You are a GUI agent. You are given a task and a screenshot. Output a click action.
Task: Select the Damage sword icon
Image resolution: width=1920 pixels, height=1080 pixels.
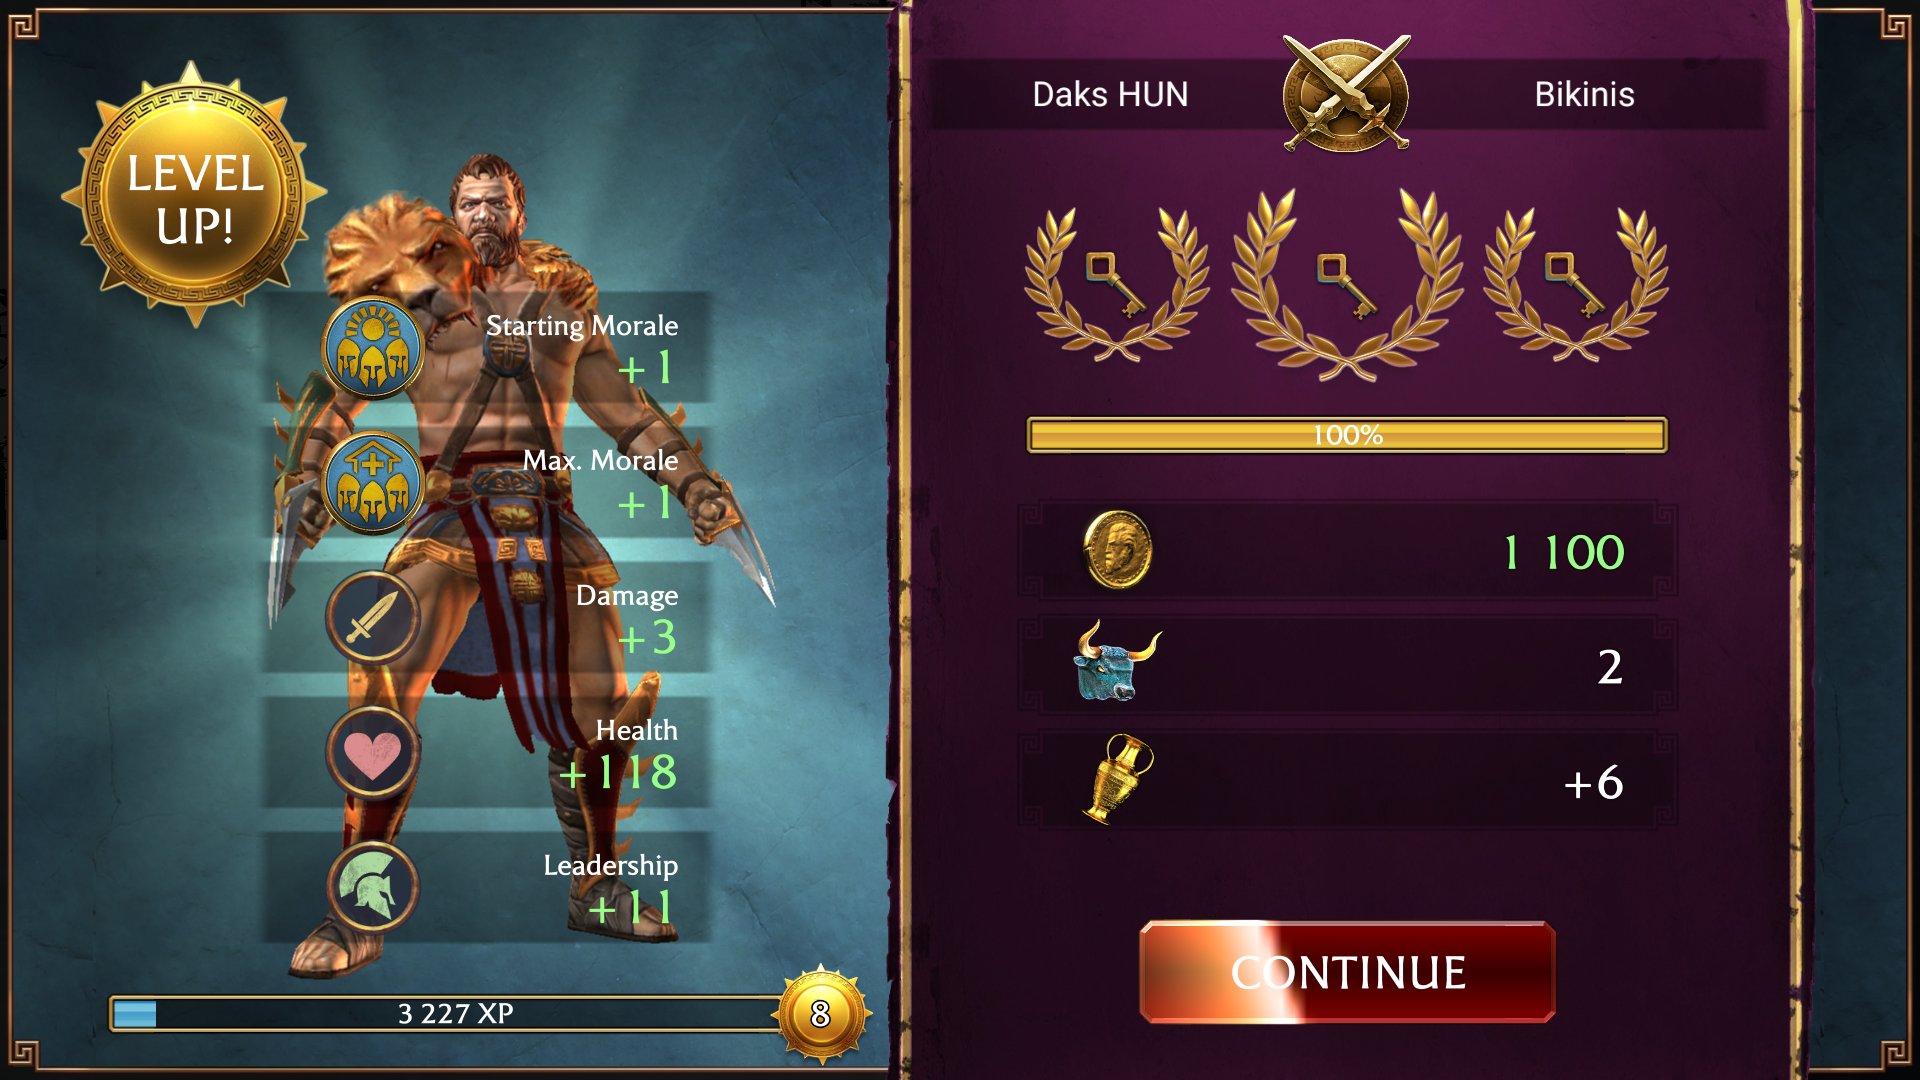(x=373, y=618)
